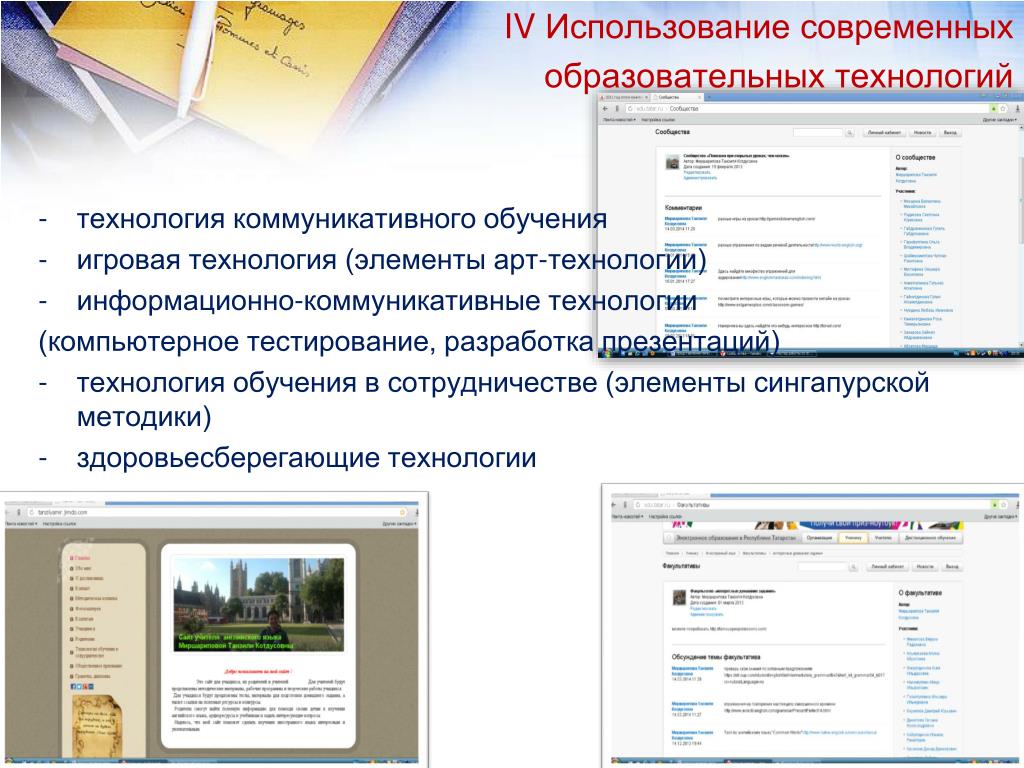The width and height of the screenshot is (1024, 768).
Task: Click faculty avatar on Факультативы page
Action: pyautogui.click(x=679, y=598)
